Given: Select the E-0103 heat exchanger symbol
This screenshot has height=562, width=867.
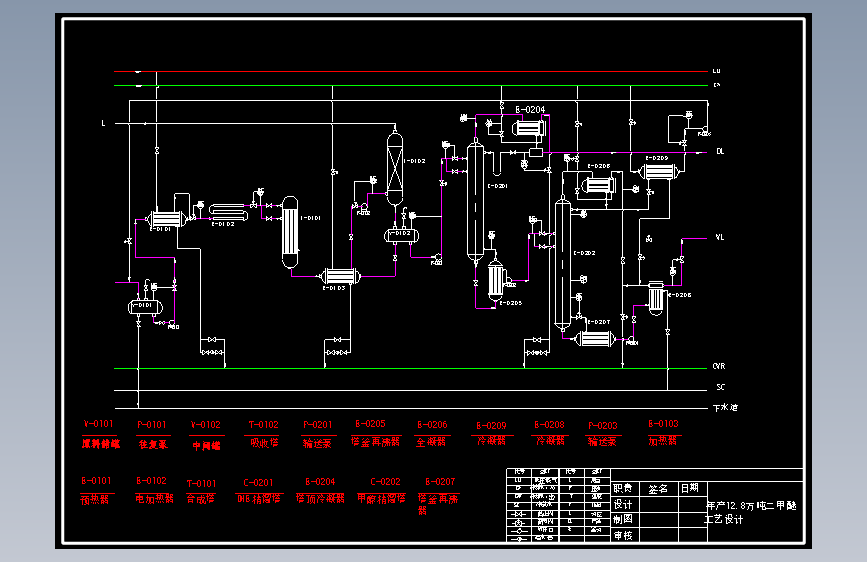Looking at the screenshot, I should [340, 276].
